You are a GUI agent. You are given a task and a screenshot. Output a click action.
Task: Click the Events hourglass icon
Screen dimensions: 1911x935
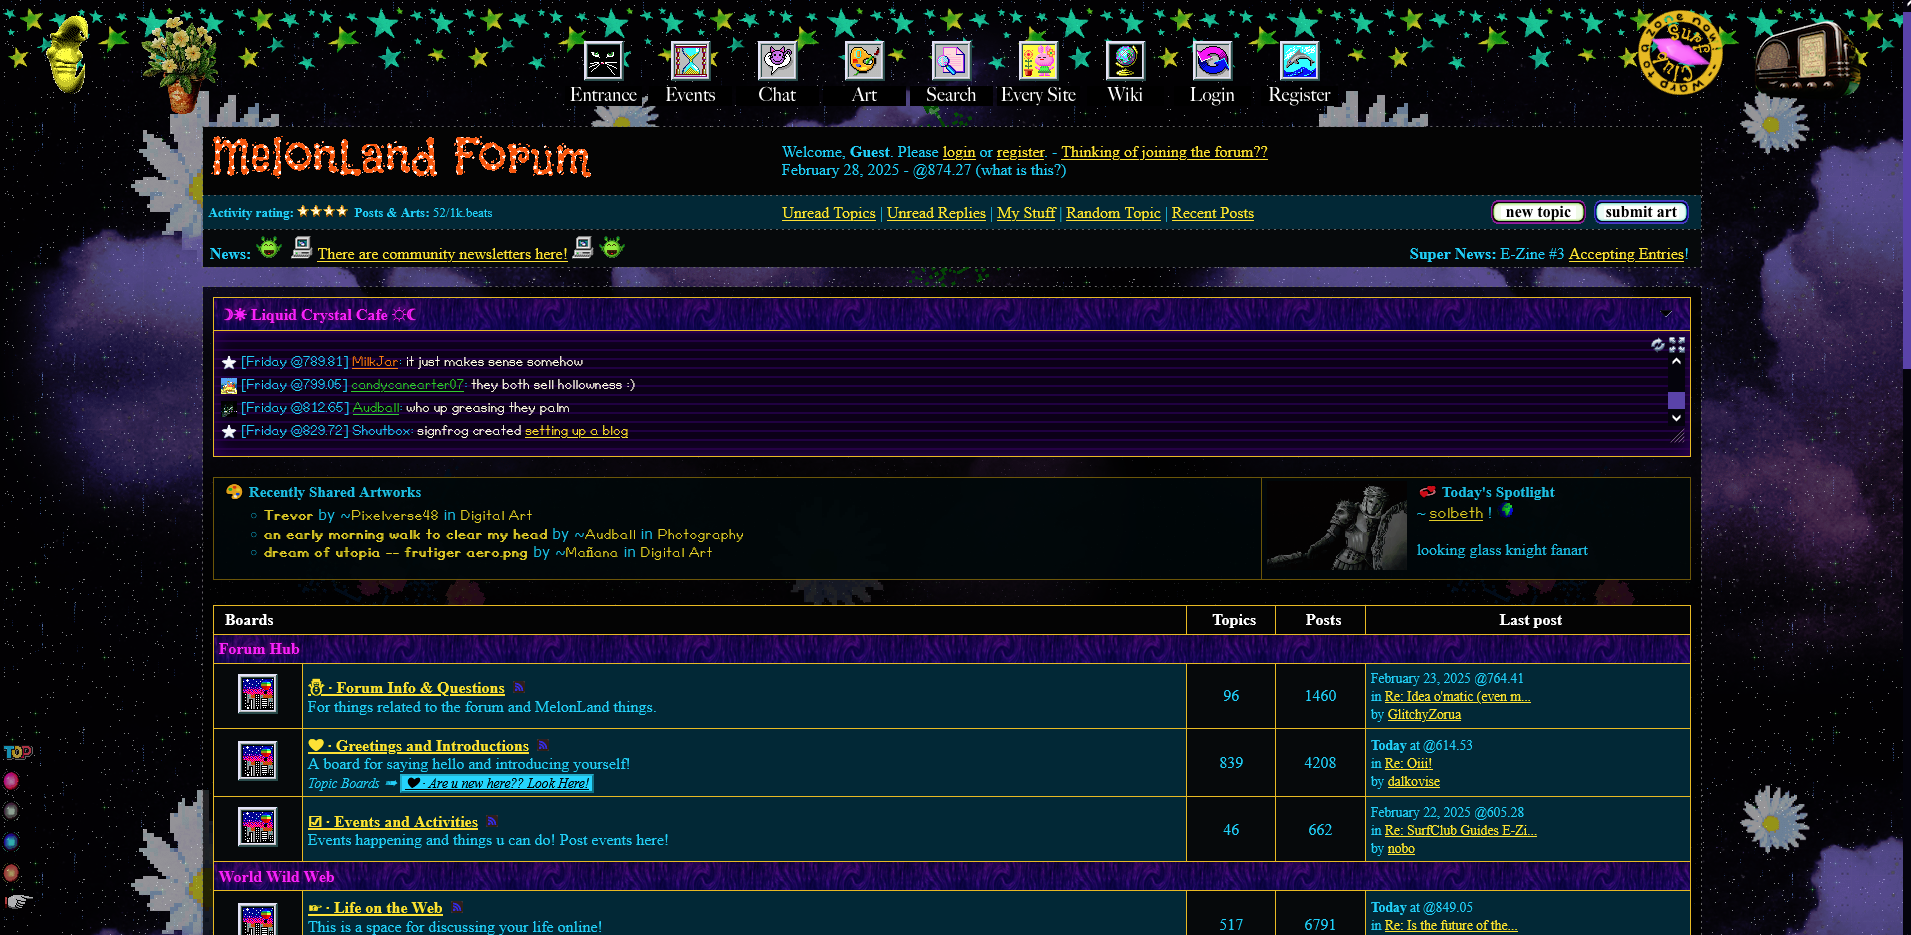tap(690, 62)
